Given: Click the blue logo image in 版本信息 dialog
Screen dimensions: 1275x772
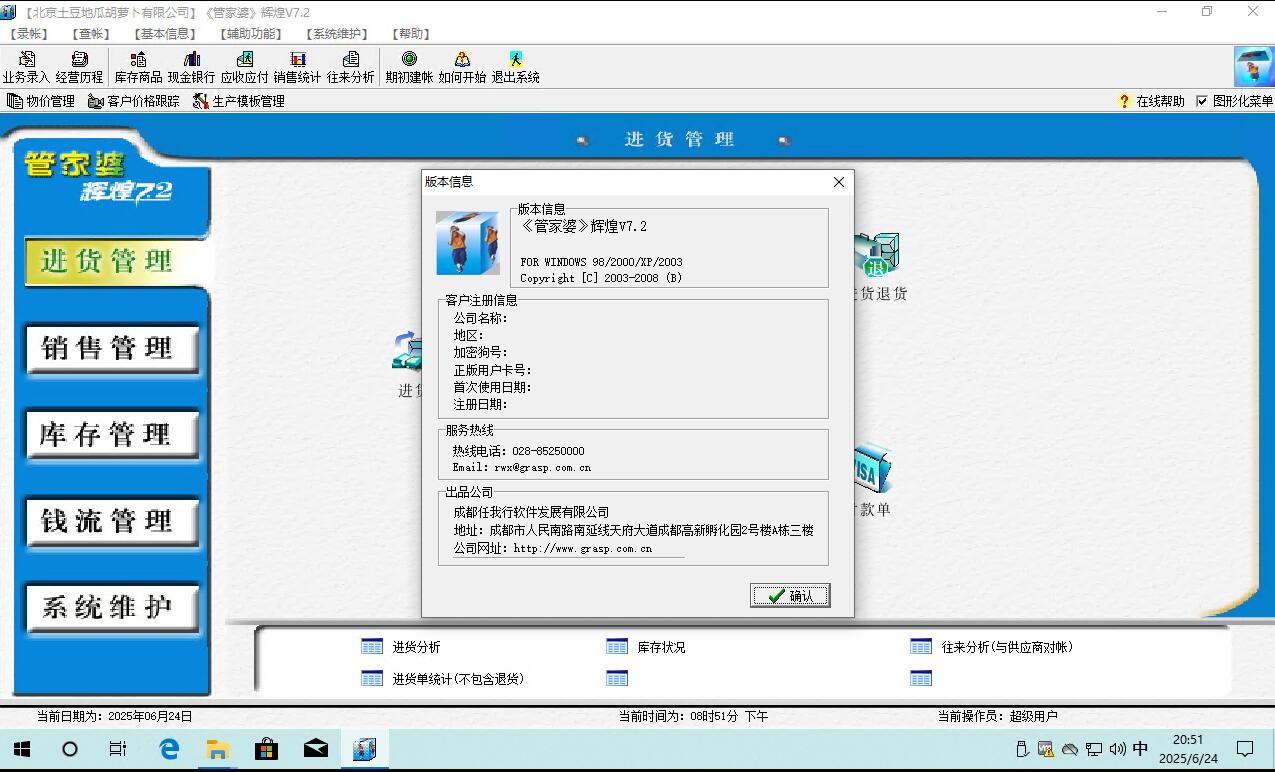Looking at the screenshot, I should coord(468,243).
